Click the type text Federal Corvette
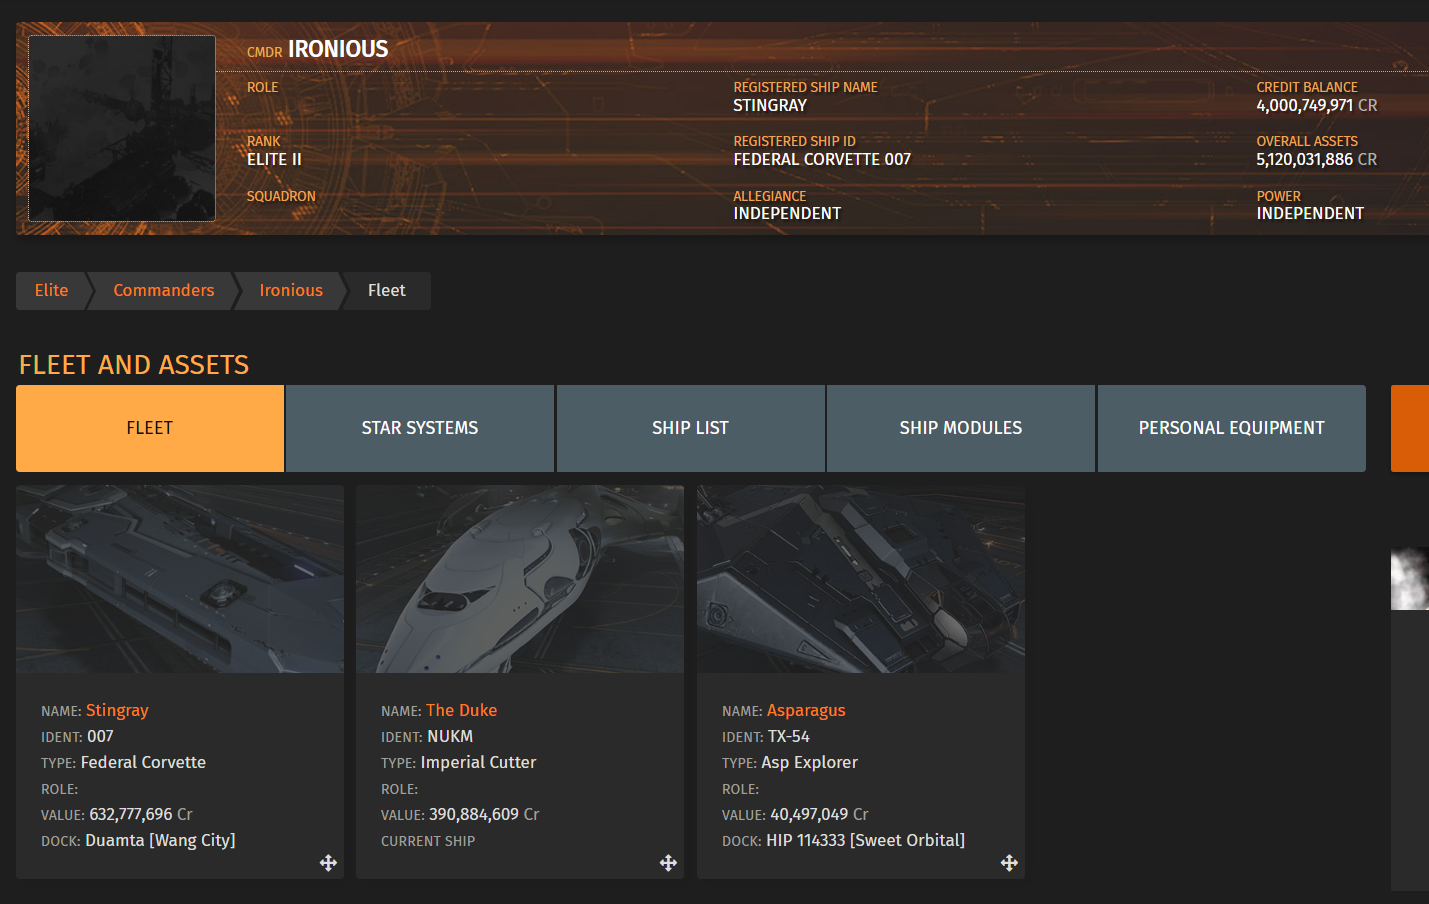The height and width of the screenshot is (904, 1429). pos(143,762)
